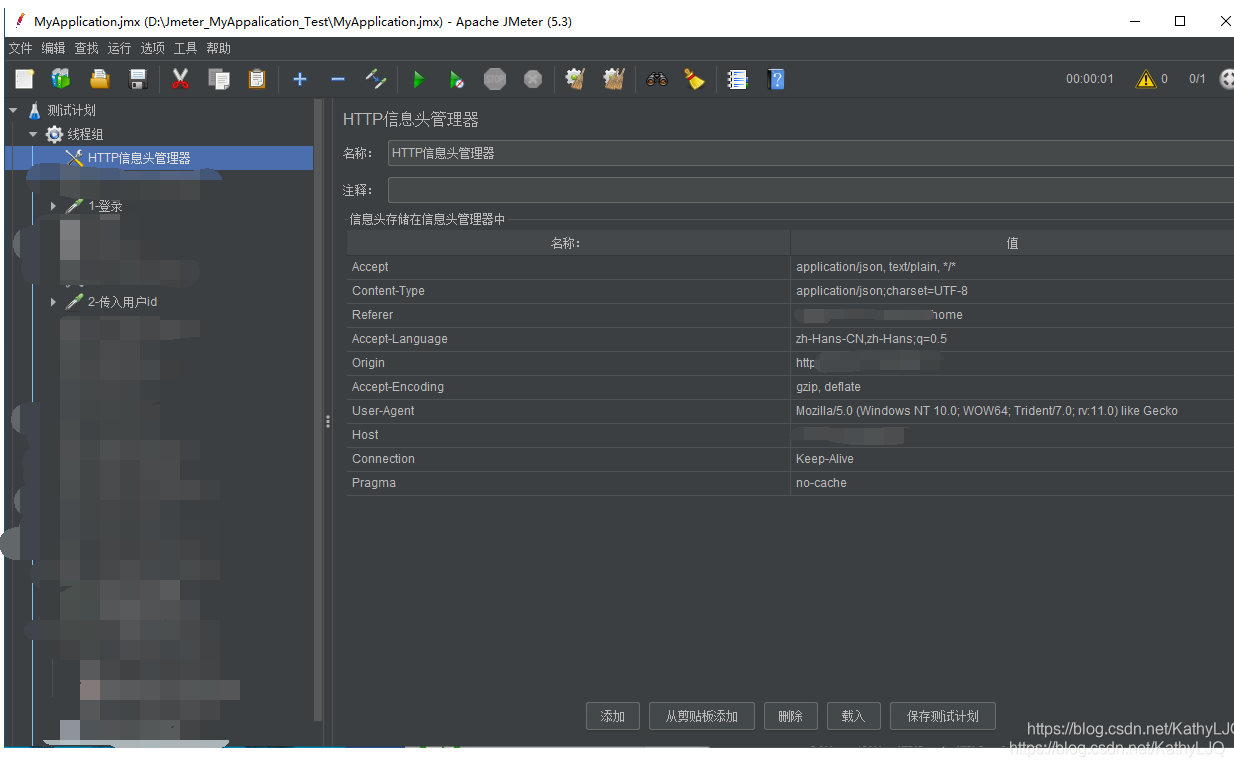Open the Function Helper dialog icon
Screen dimensions: 1234x767
(x=737, y=79)
